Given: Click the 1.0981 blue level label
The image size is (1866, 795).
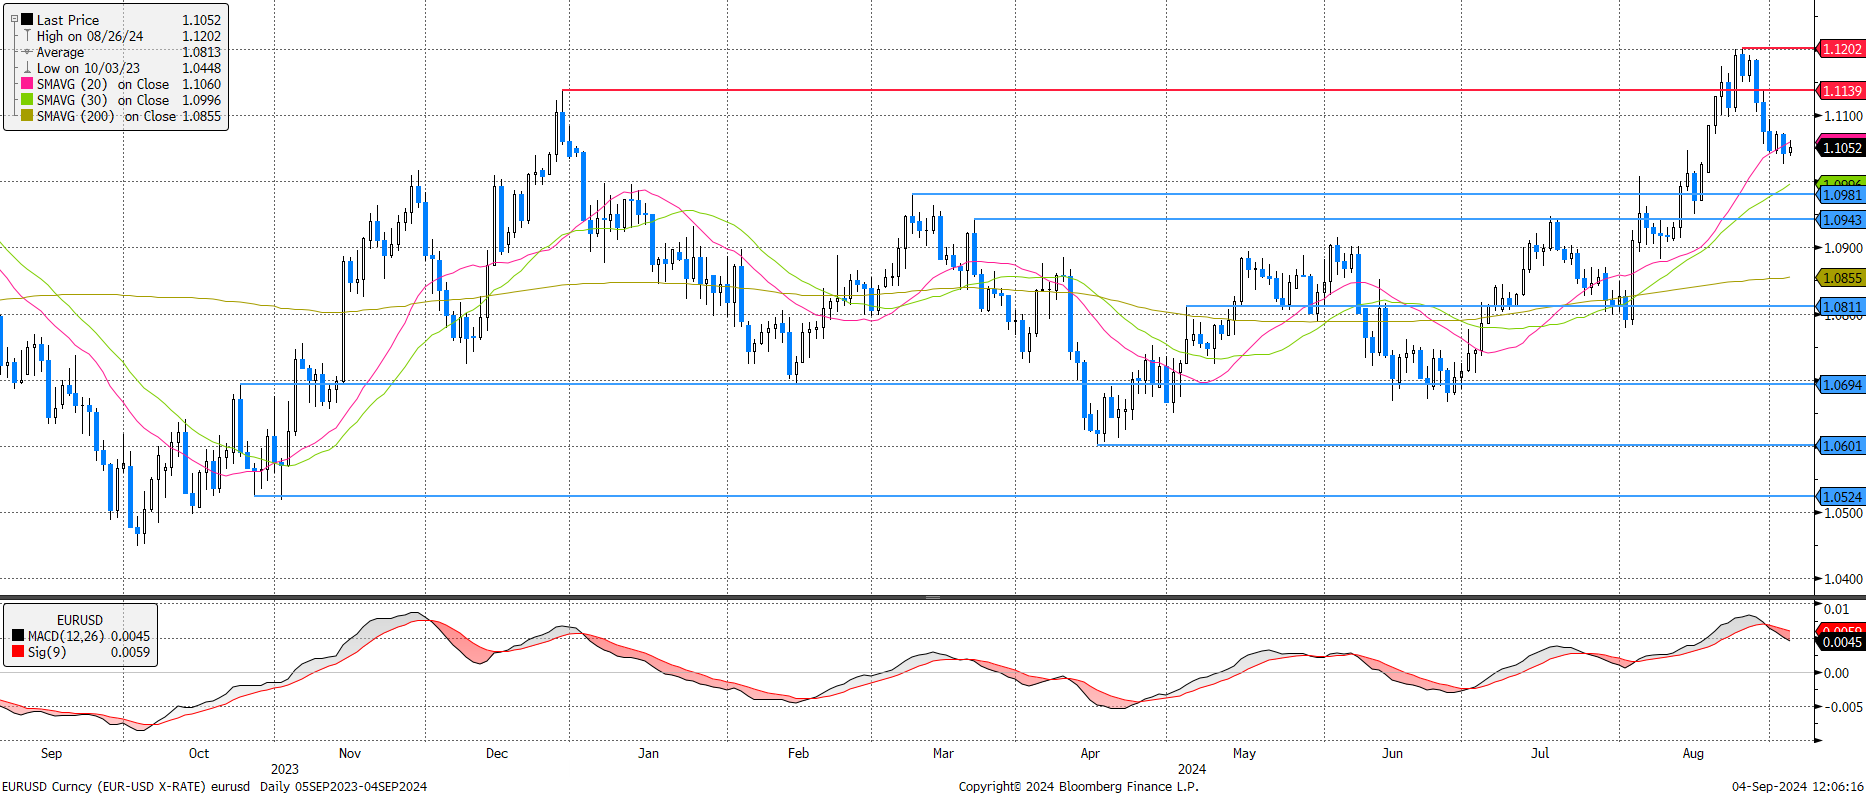Looking at the screenshot, I should point(1841,195).
